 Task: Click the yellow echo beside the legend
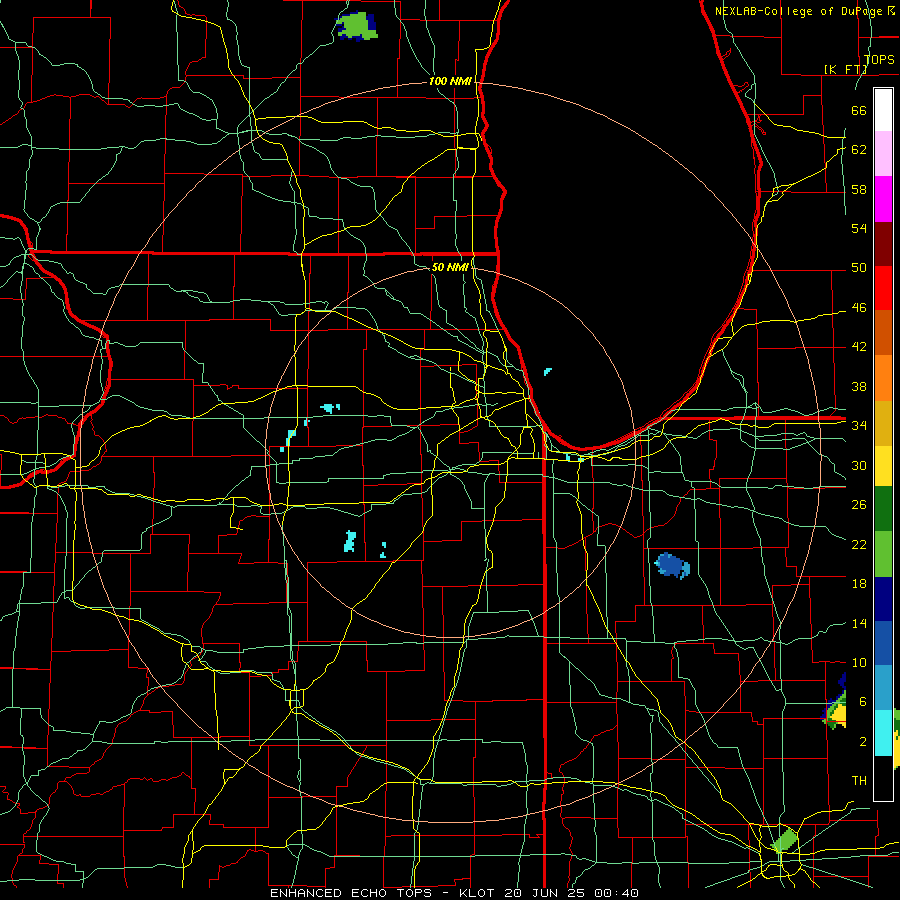tap(839, 715)
